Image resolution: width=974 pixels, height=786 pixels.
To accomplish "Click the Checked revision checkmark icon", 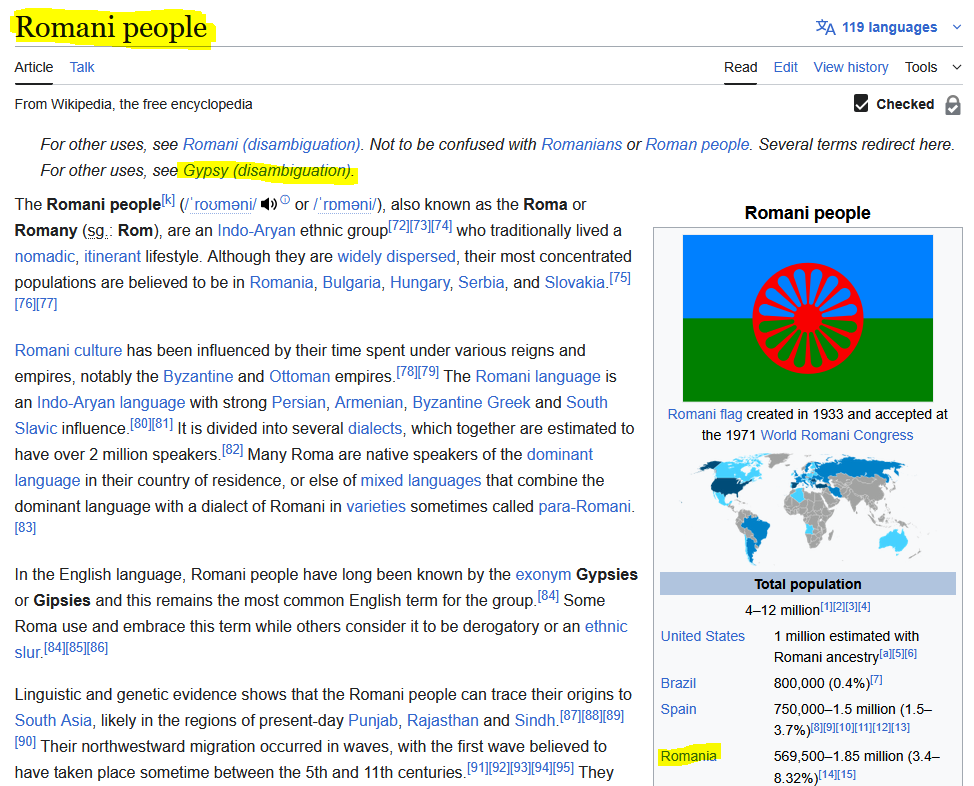I will point(861,104).
